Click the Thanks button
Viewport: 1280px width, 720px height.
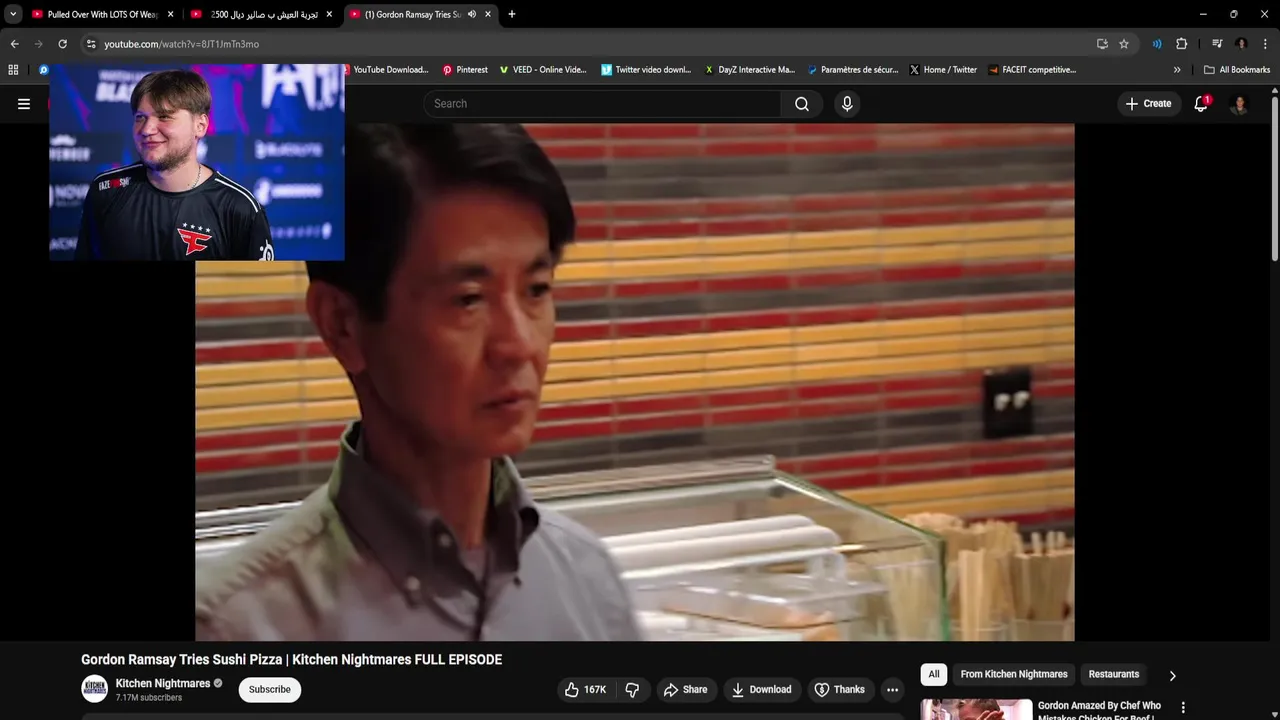tap(840, 690)
